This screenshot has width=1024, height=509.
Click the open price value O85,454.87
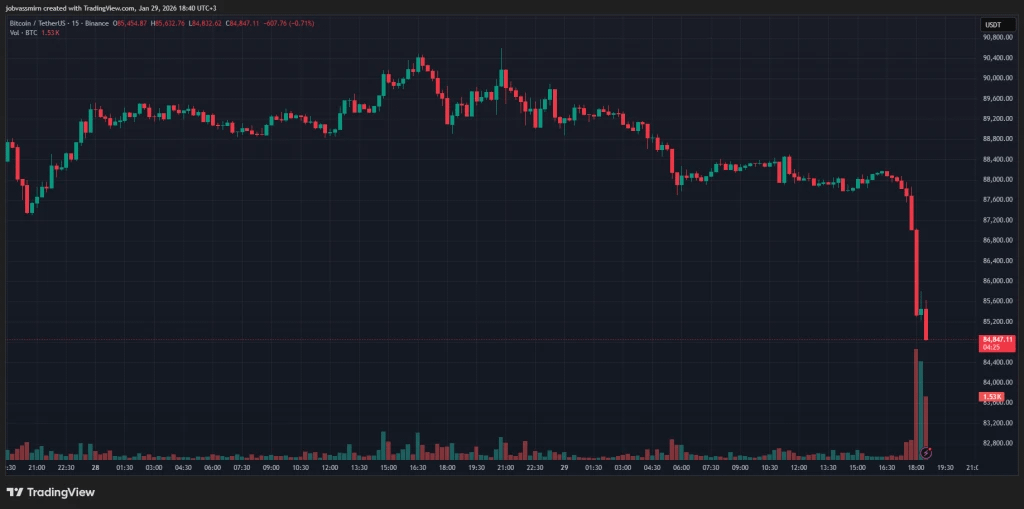point(131,24)
